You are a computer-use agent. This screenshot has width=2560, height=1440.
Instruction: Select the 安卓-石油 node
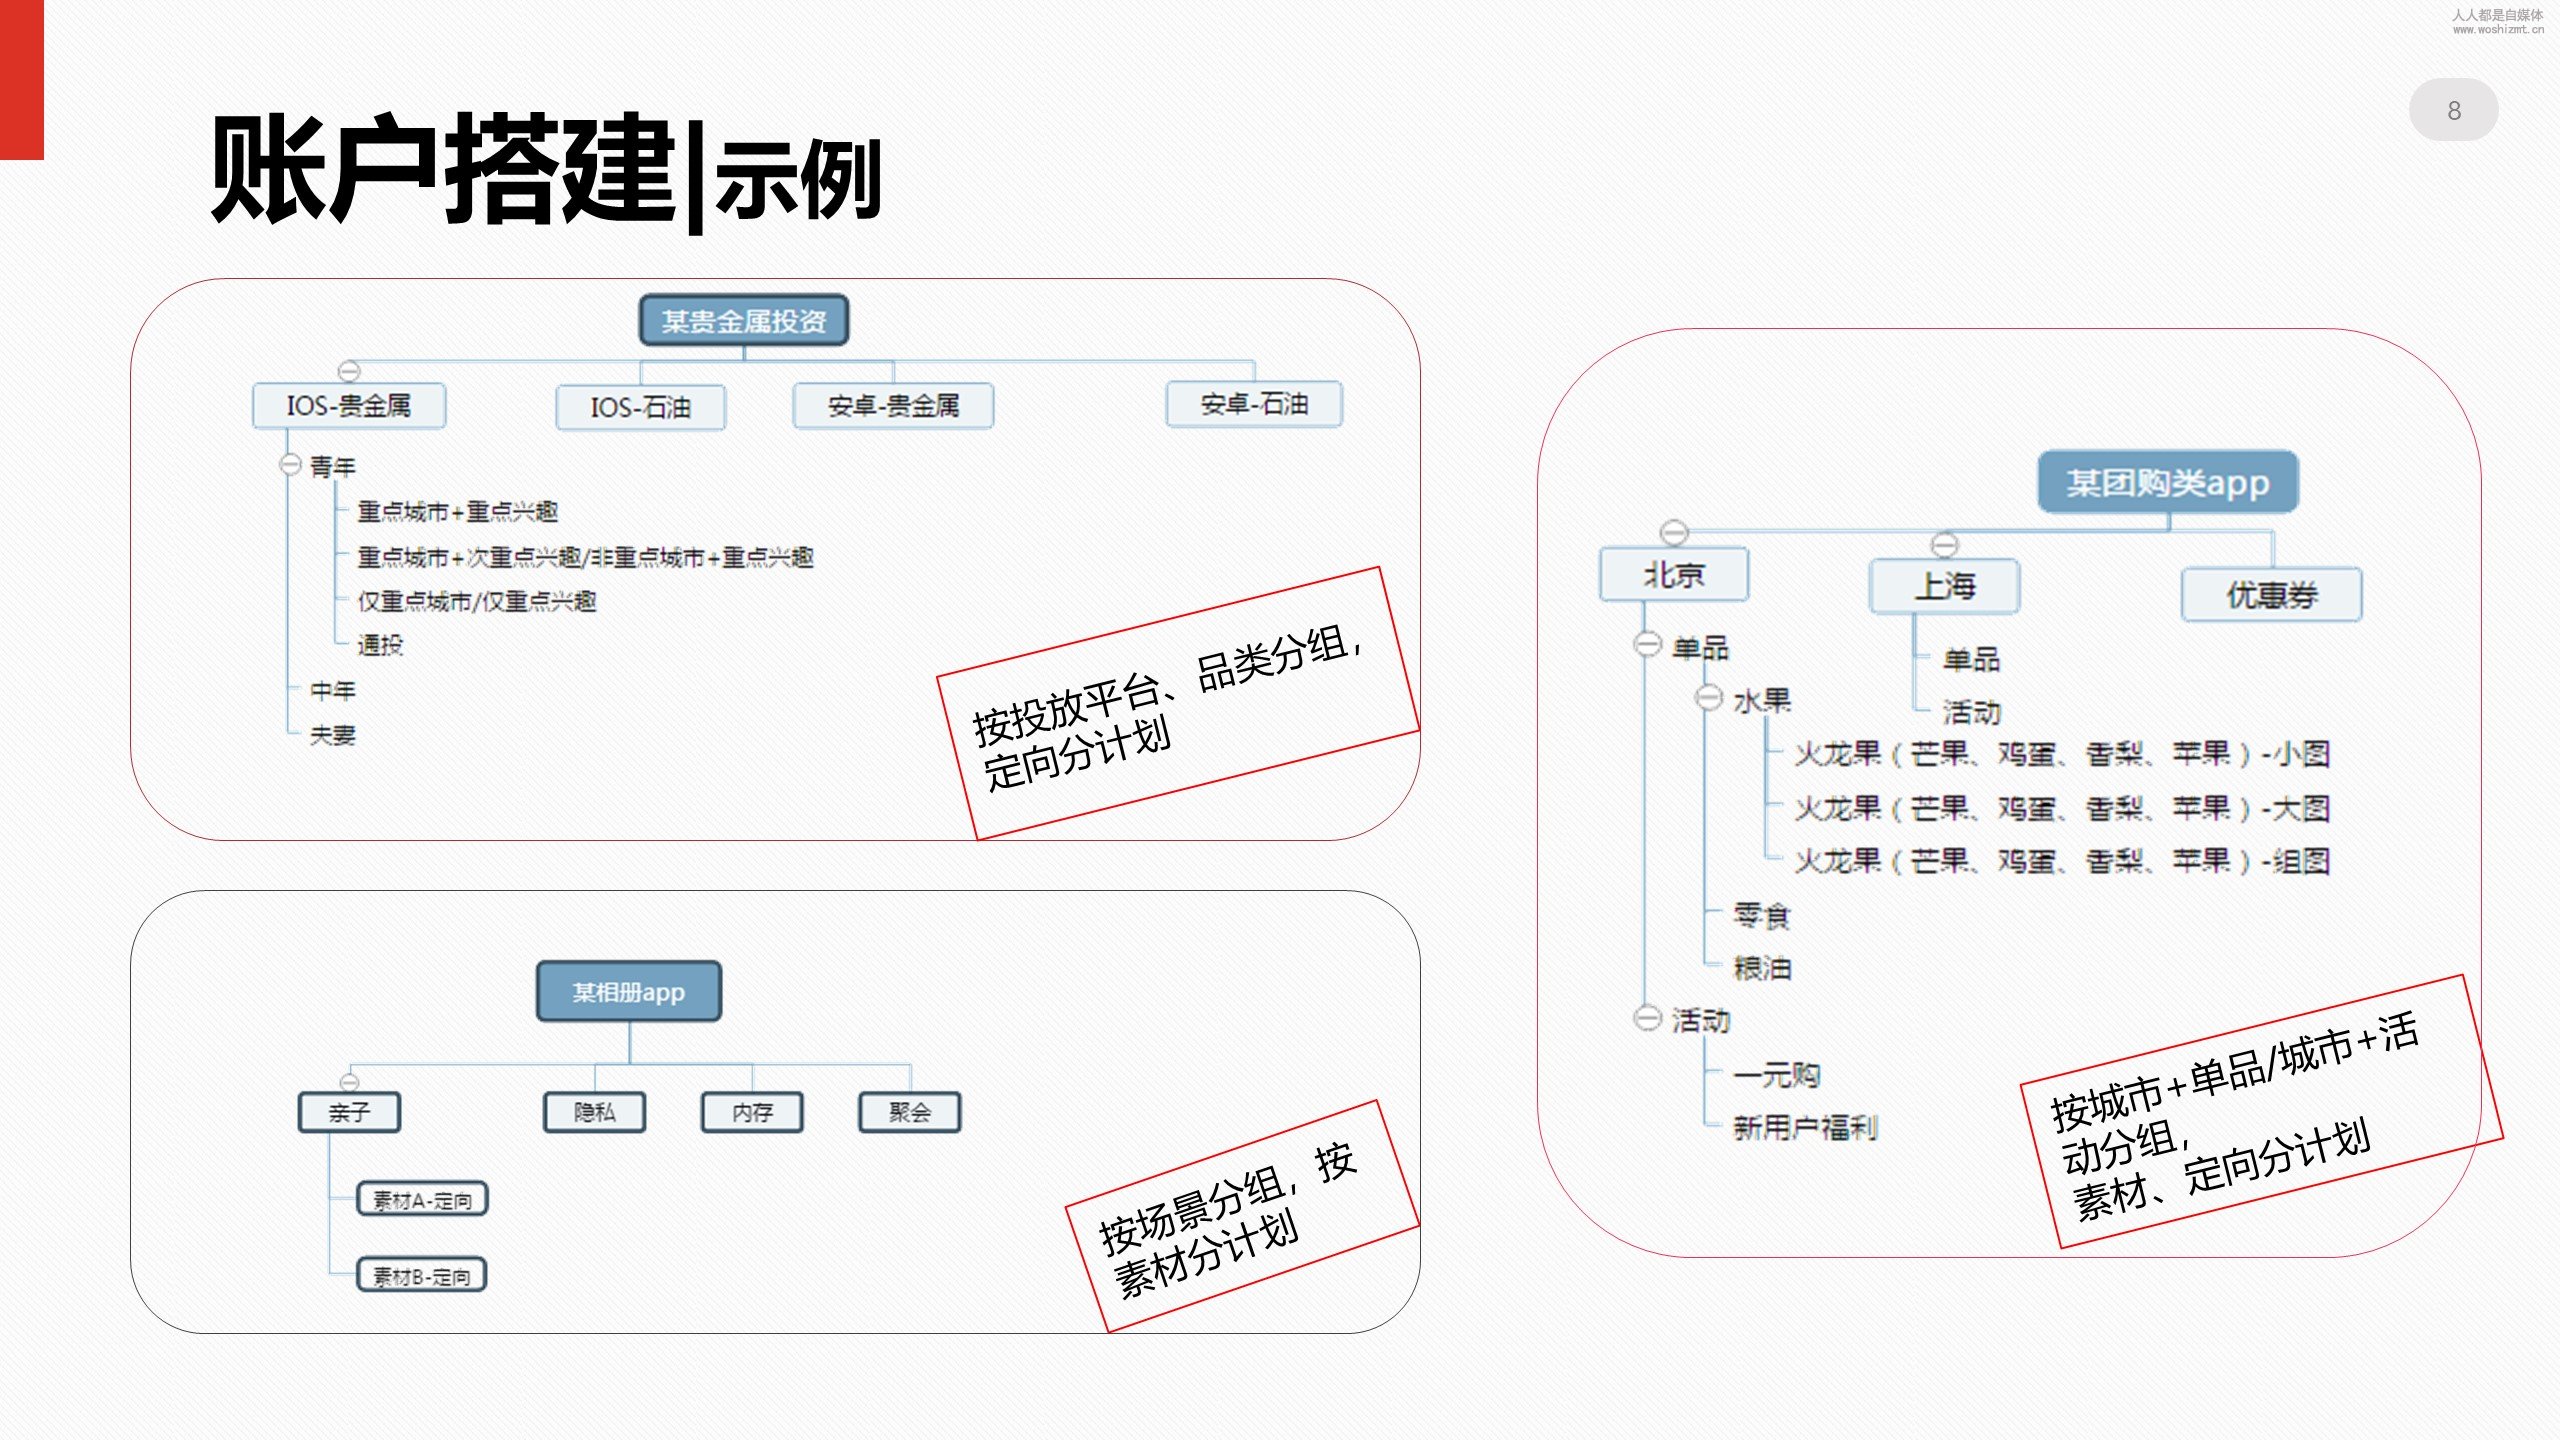1254,404
